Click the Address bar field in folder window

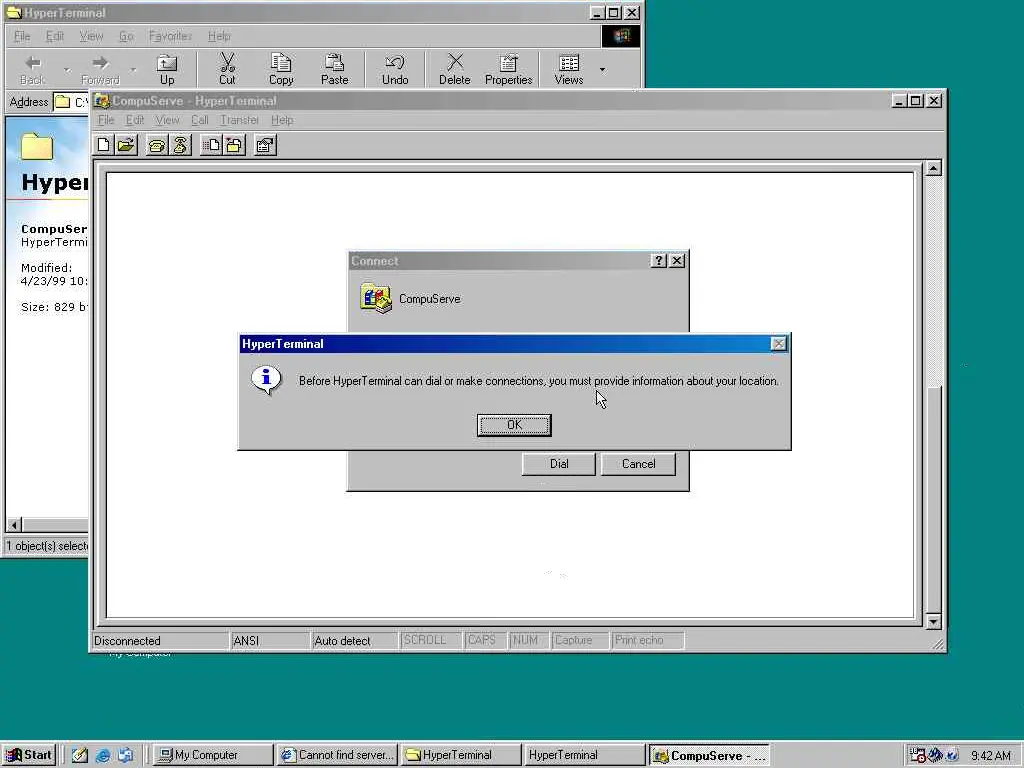71,102
